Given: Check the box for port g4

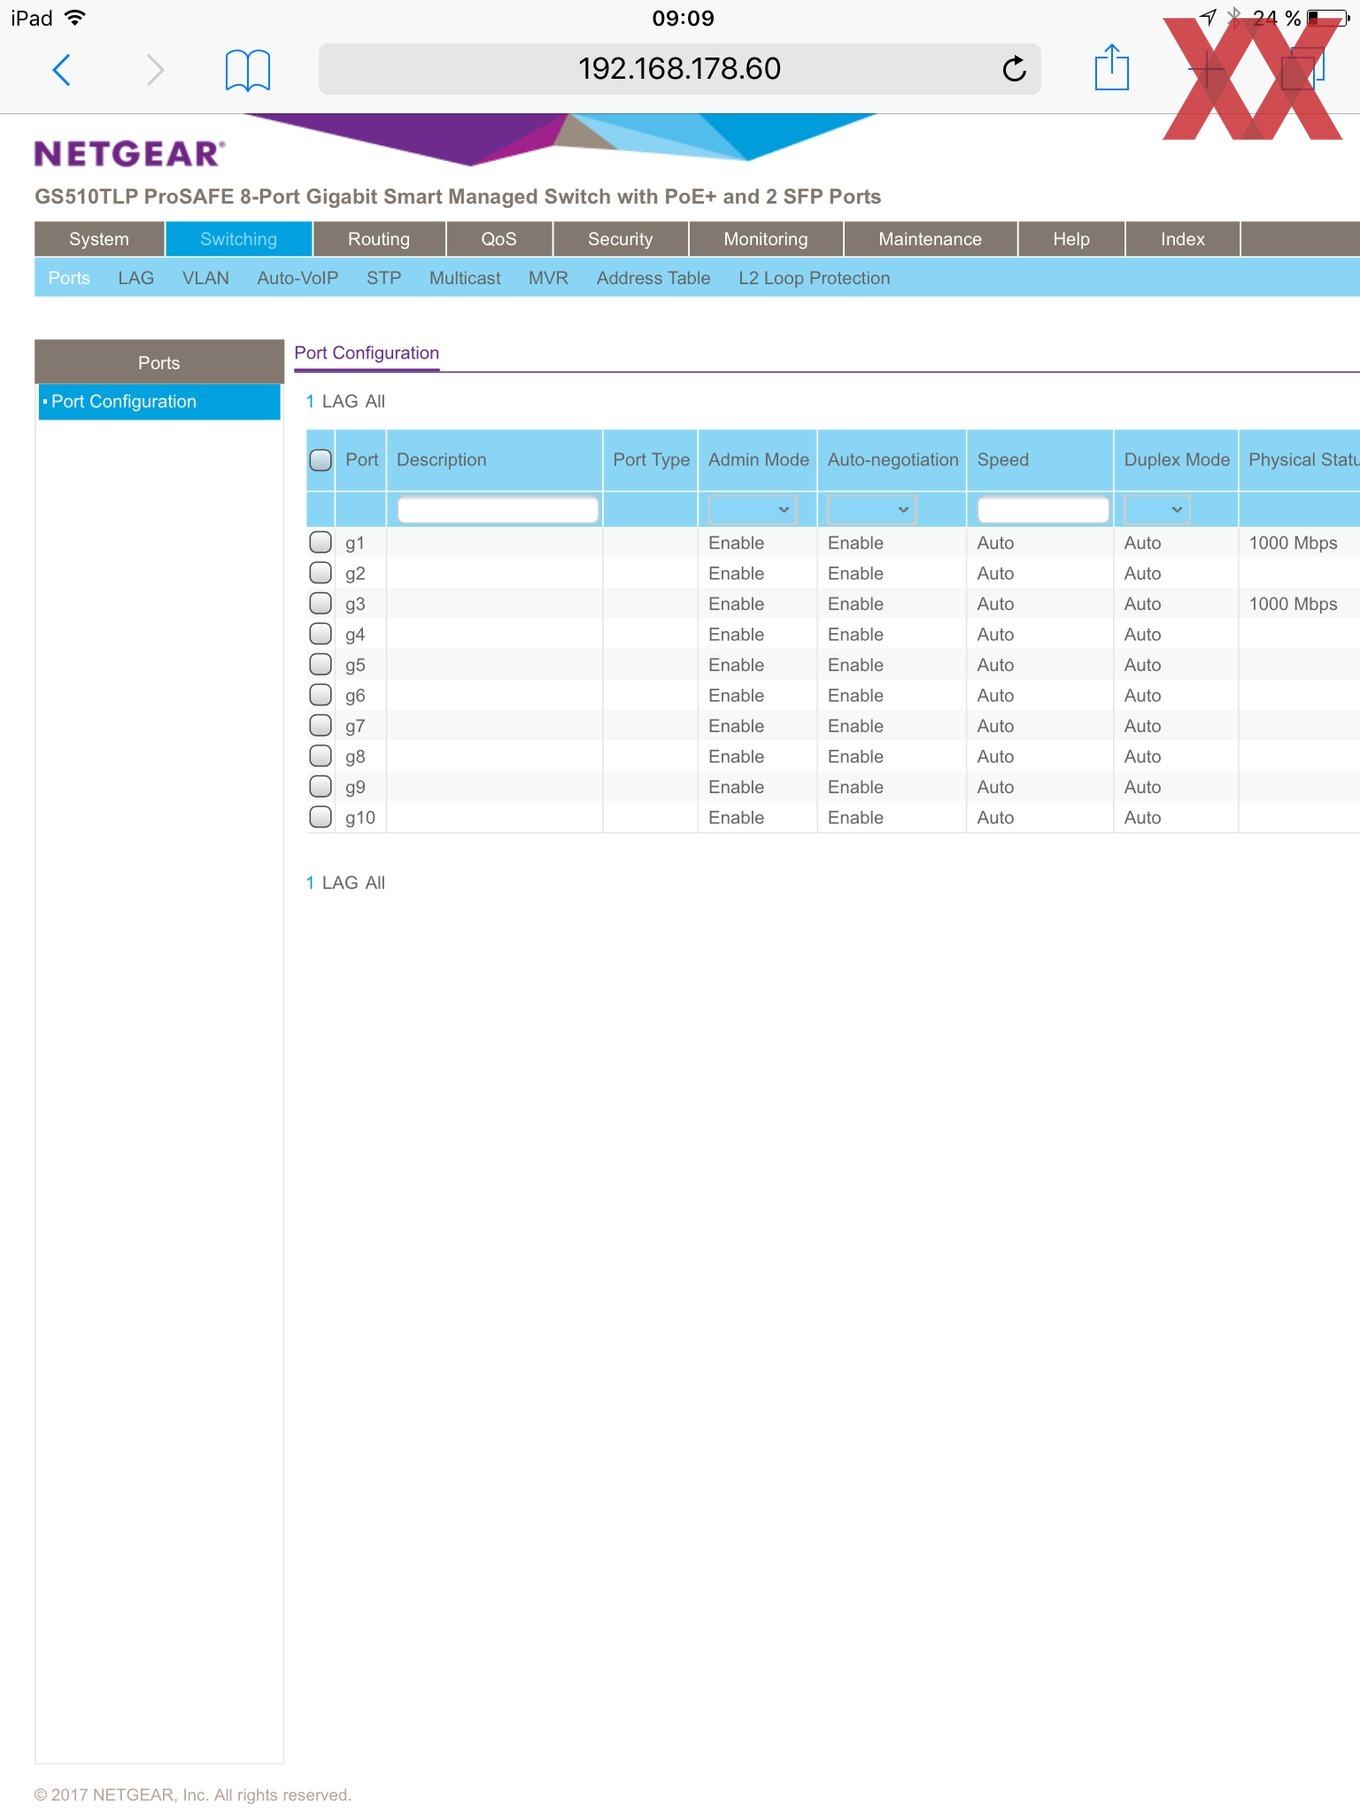Looking at the screenshot, I should tap(320, 634).
